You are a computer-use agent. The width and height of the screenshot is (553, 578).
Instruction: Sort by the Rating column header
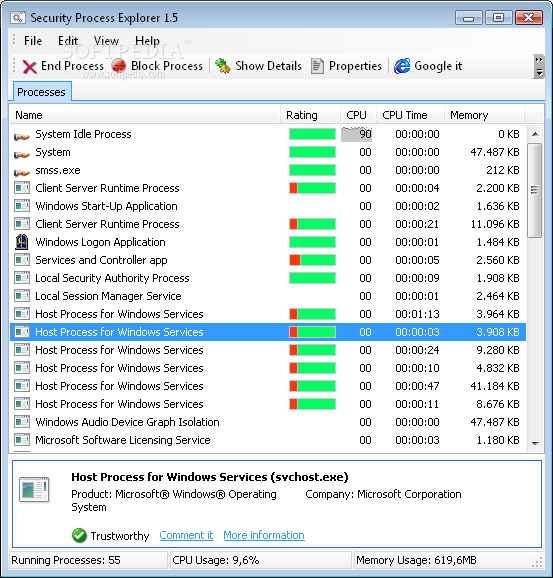click(310, 115)
